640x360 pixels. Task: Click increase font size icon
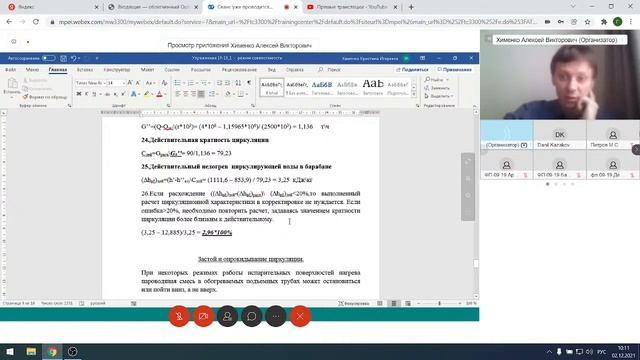(x=130, y=83)
